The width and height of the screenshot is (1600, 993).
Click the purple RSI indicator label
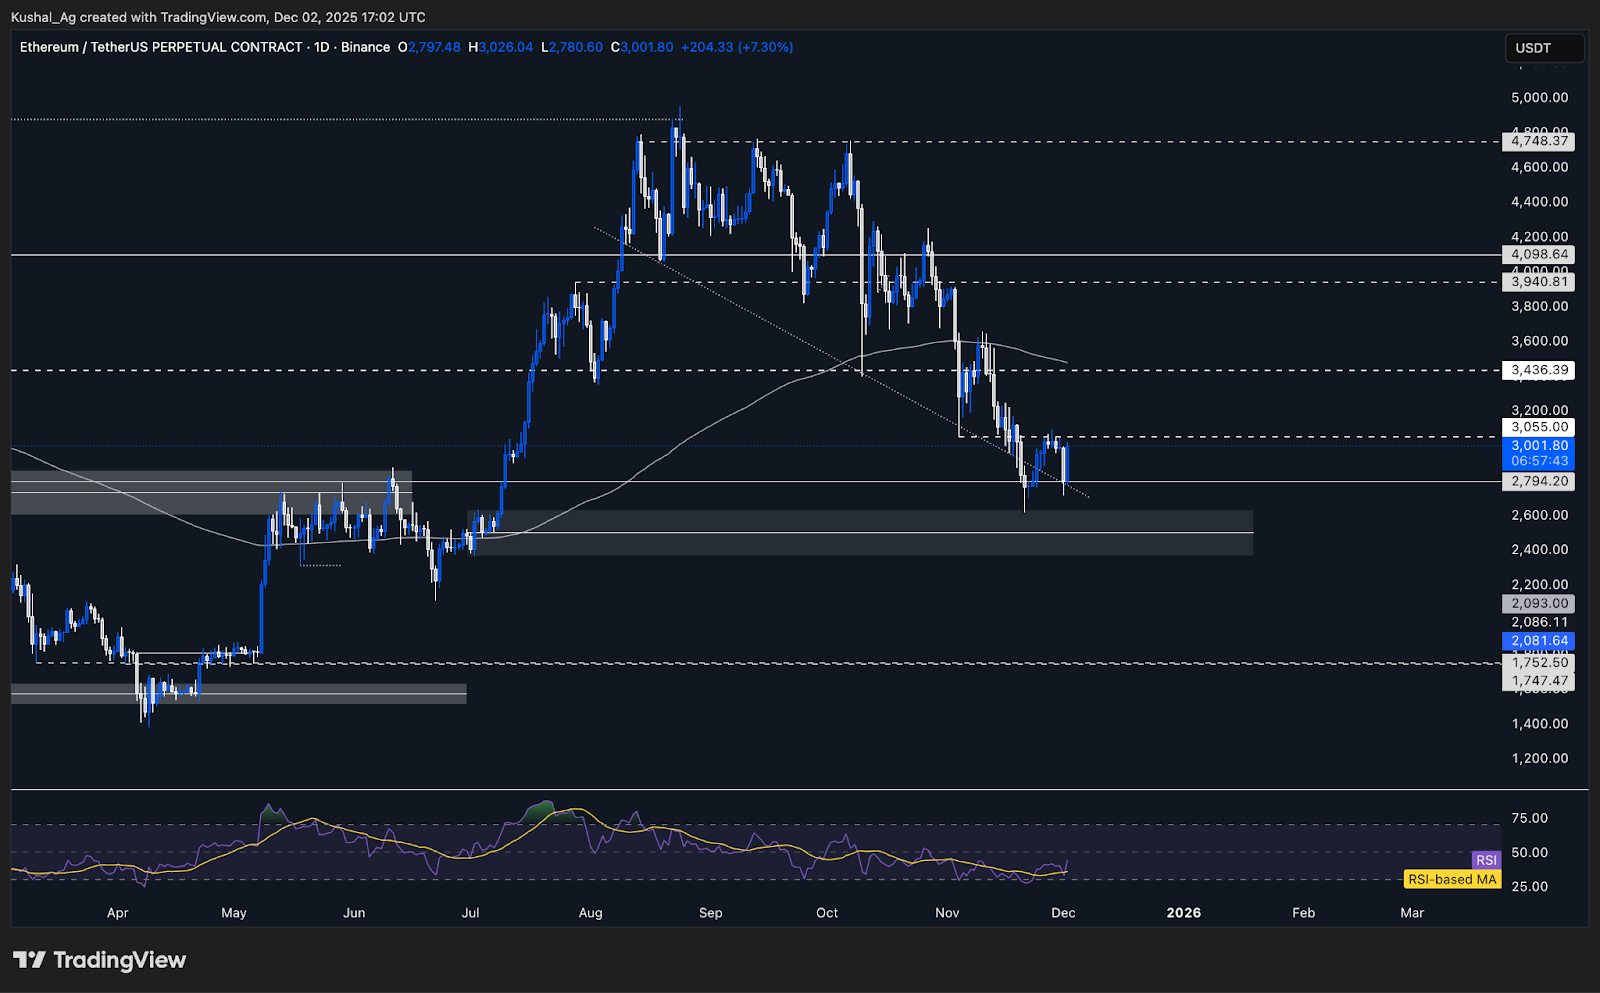pyautogui.click(x=1485, y=860)
